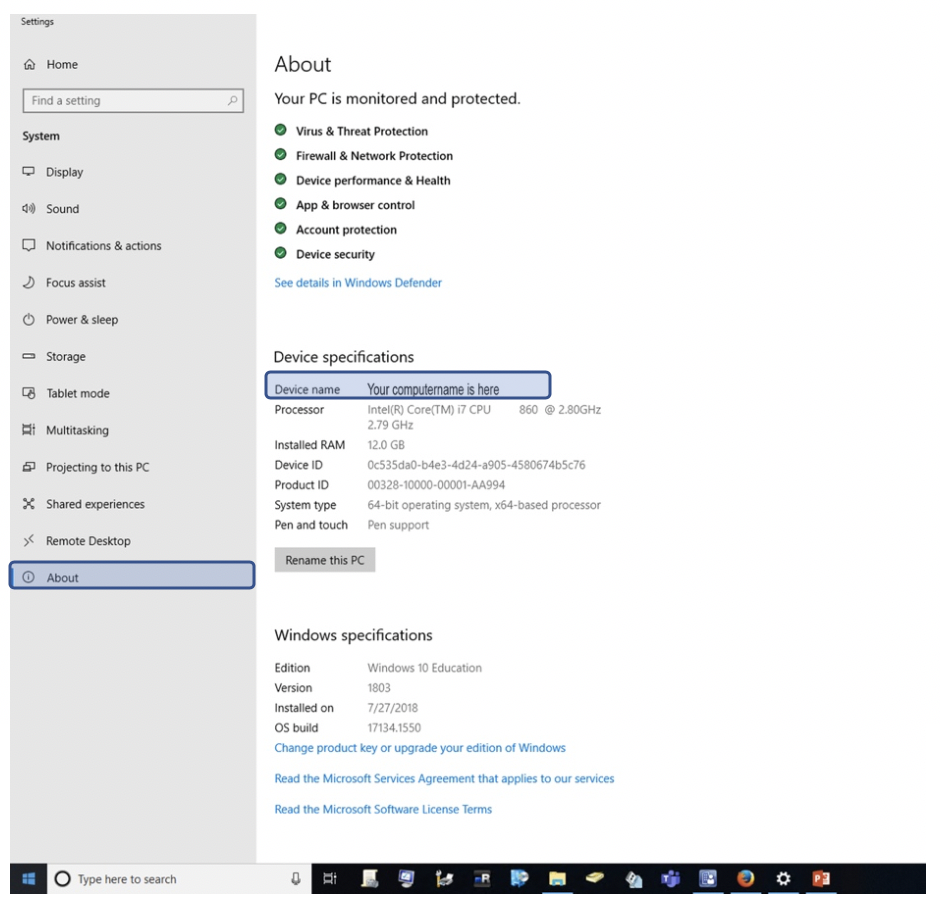Click the OS build value 17134.1550
The image size is (940, 906).
[394, 728]
